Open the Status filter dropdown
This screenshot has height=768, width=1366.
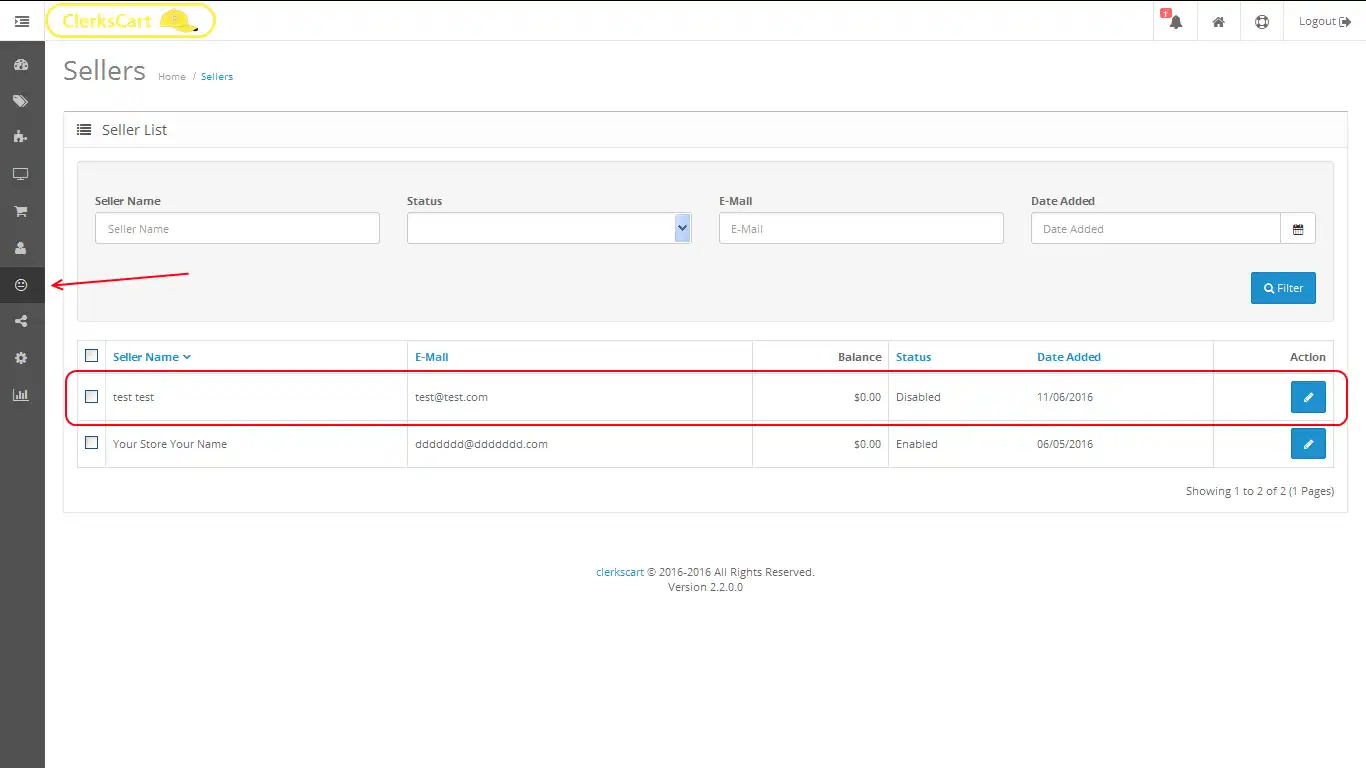tap(549, 228)
